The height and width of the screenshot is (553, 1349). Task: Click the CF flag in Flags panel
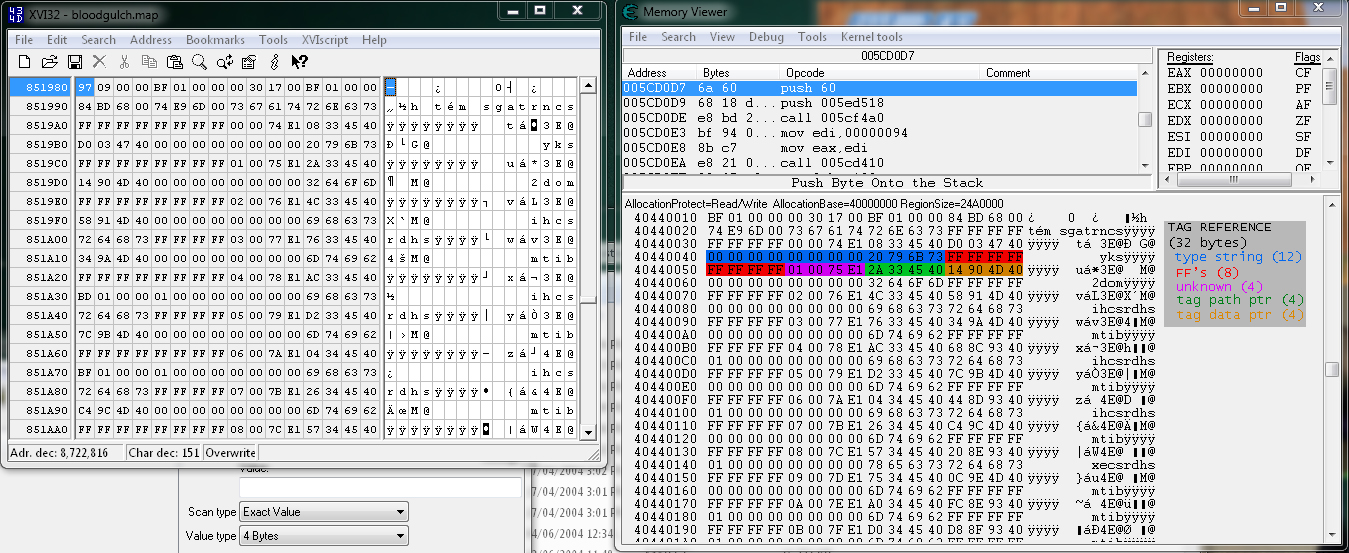1303,73
